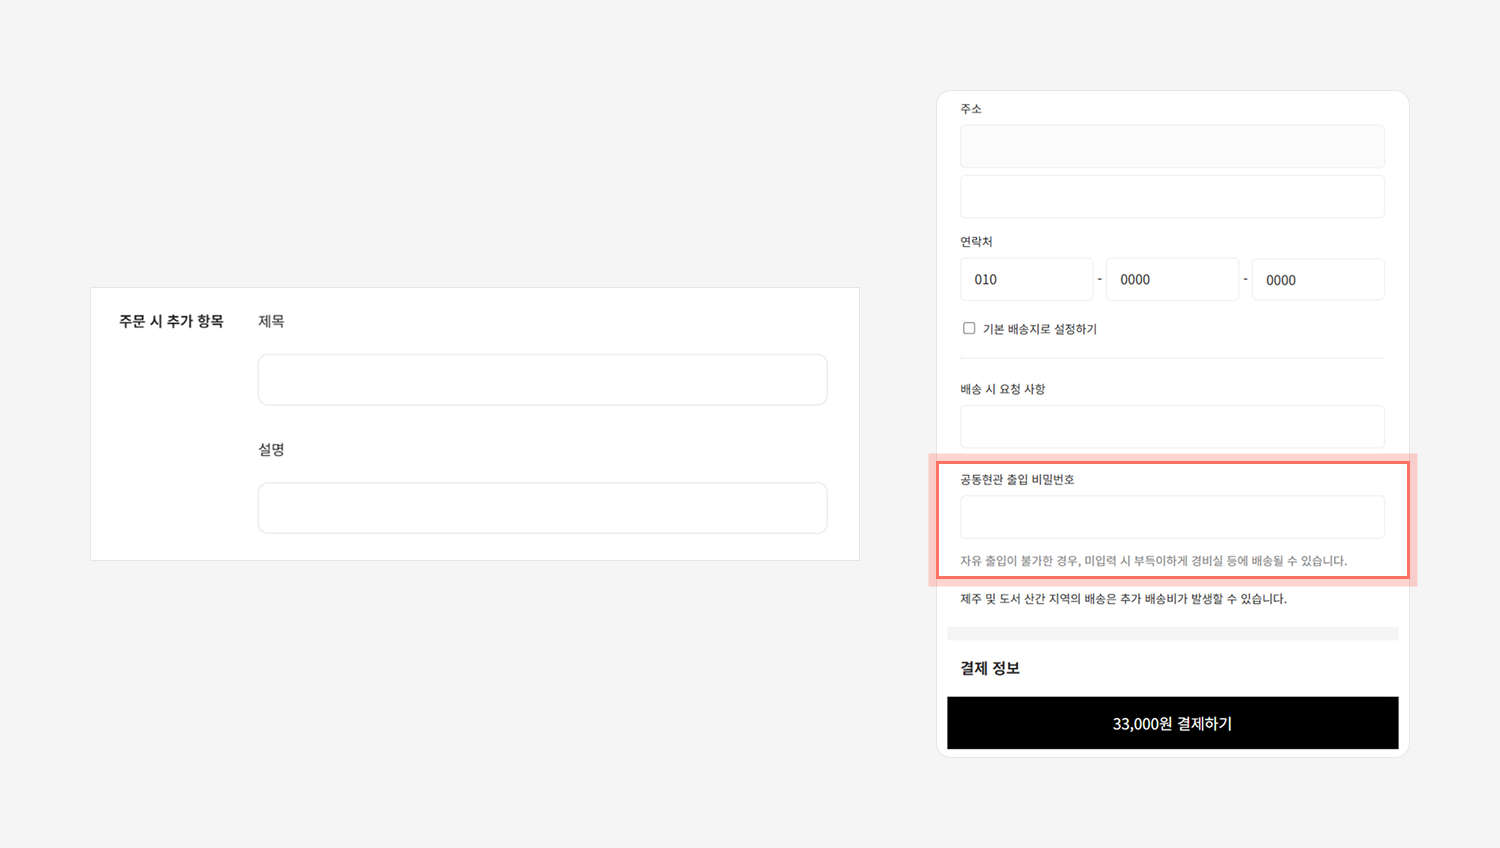Image resolution: width=1500 pixels, height=848 pixels.
Task: Focus the 설명 text field
Action: point(542,508)
